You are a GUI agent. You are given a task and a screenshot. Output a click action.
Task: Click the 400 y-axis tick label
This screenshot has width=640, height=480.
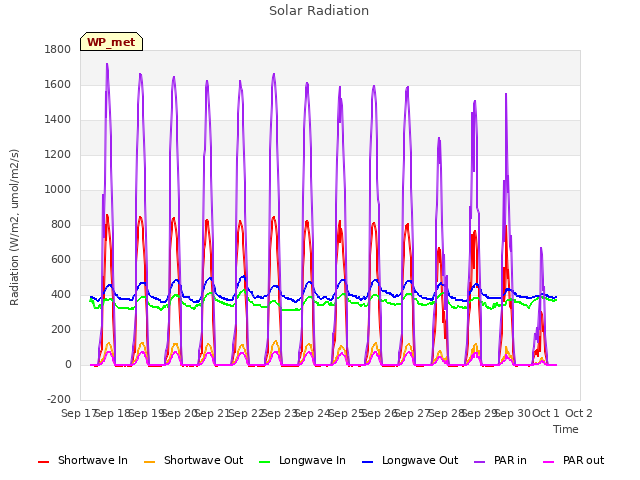point(61,295)
